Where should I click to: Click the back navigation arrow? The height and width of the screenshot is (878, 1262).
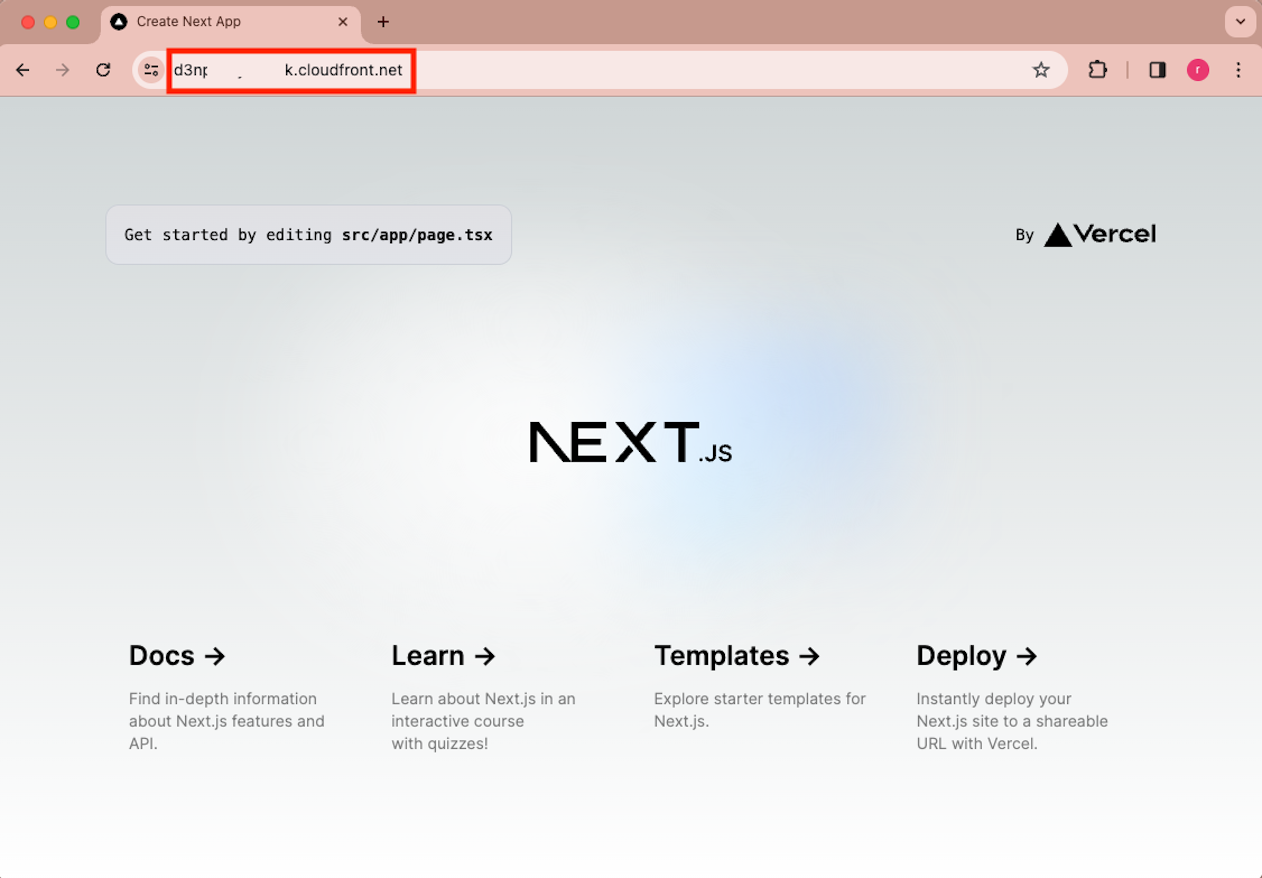[22, 70]
